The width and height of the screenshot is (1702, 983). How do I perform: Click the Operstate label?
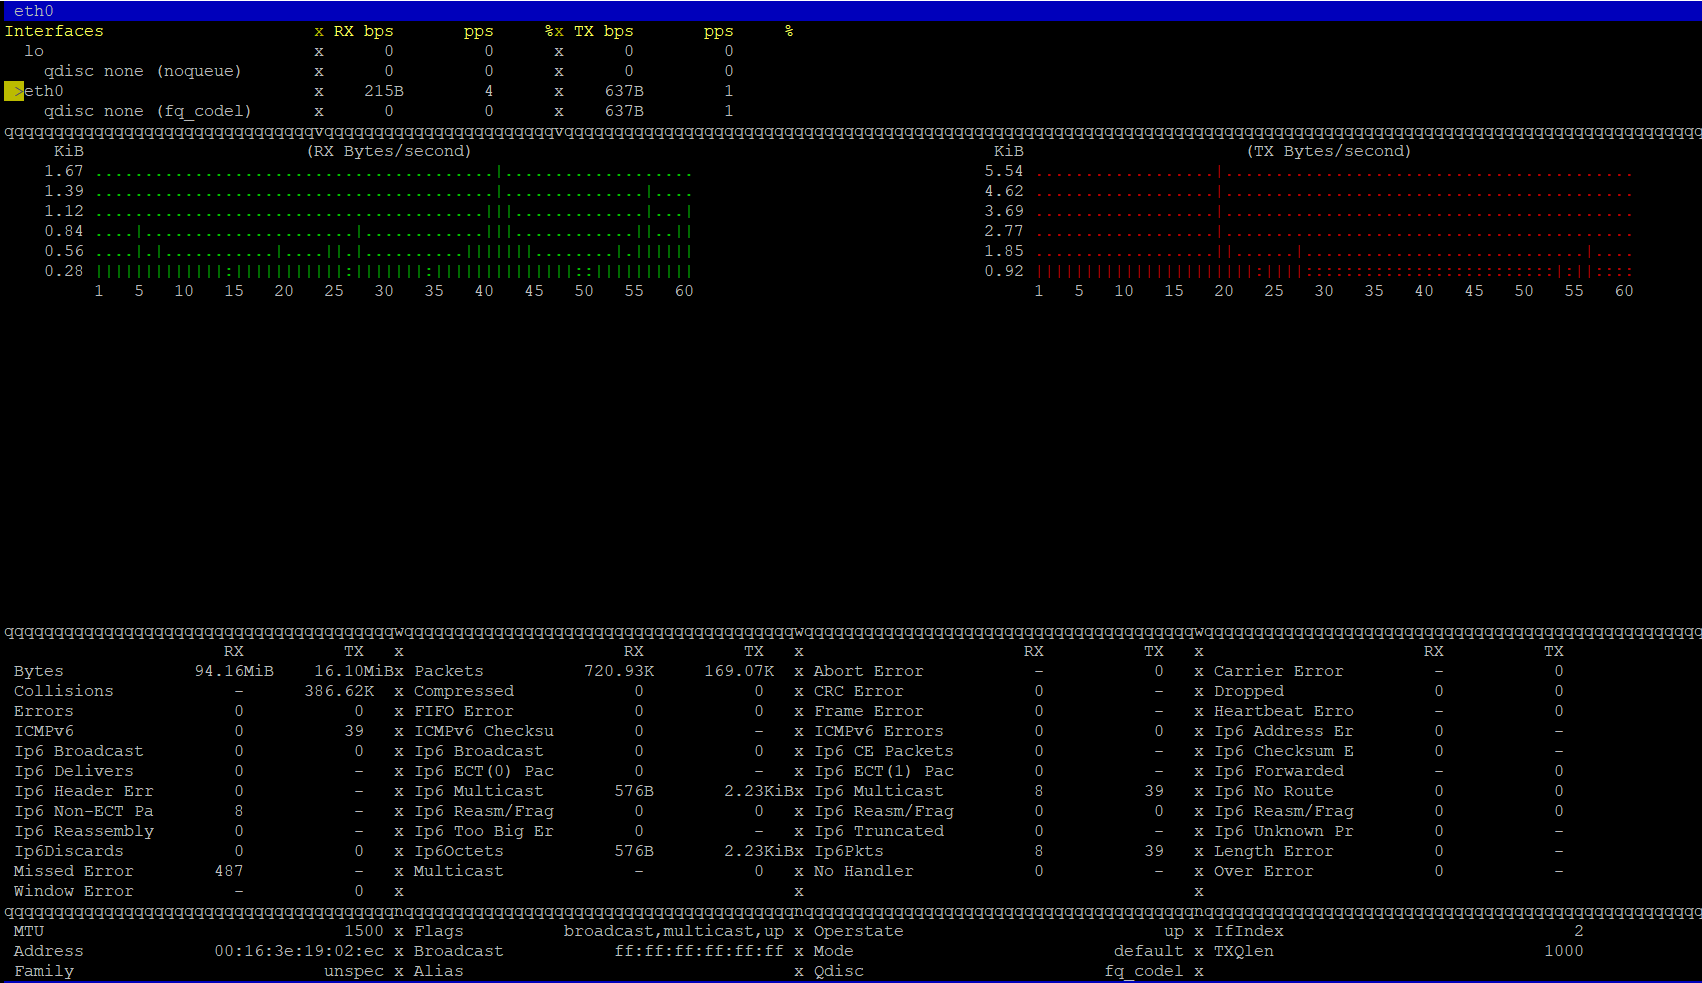[x=858, y=931]
